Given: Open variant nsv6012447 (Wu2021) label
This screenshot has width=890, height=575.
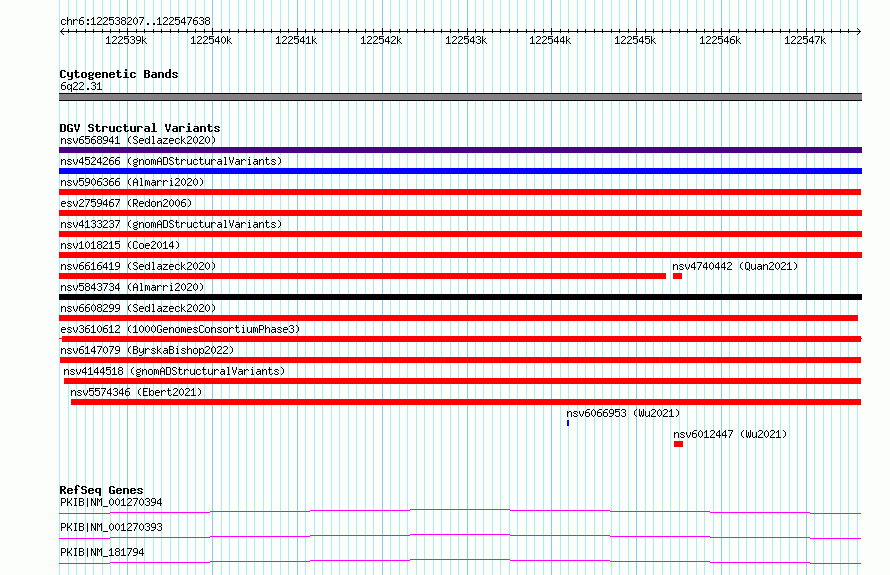Looking at the screenshot, I should pyautogui.click(x=730, y=434).
